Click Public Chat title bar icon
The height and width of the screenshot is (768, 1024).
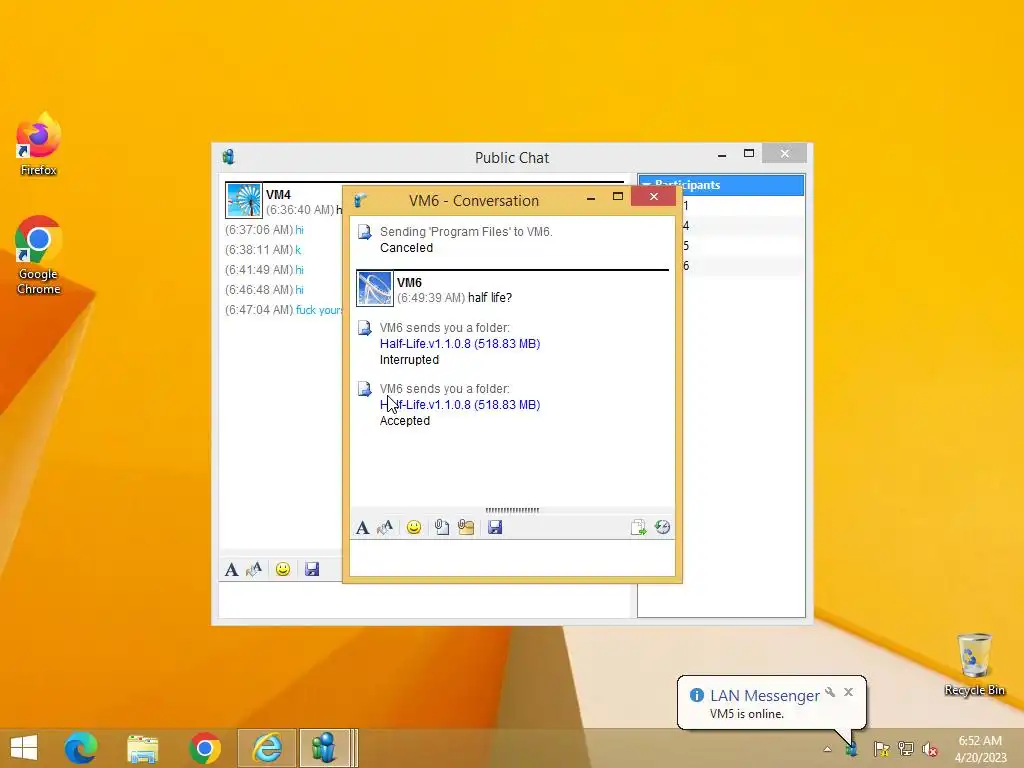pos(229,157)
